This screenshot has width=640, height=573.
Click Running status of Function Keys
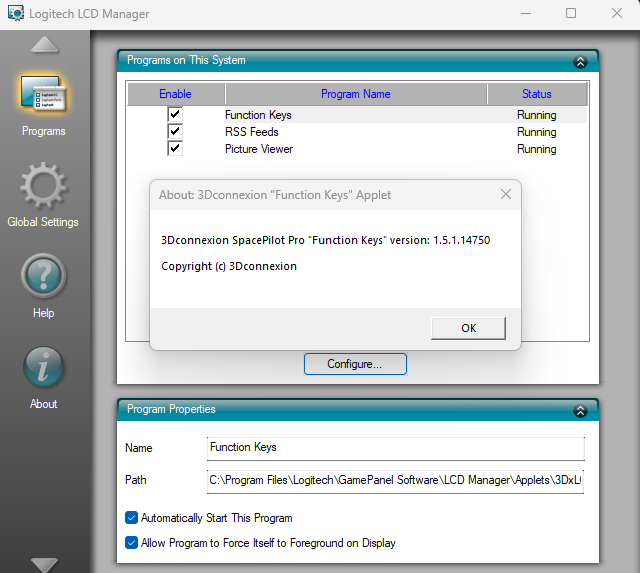click(x=536, y=115)
